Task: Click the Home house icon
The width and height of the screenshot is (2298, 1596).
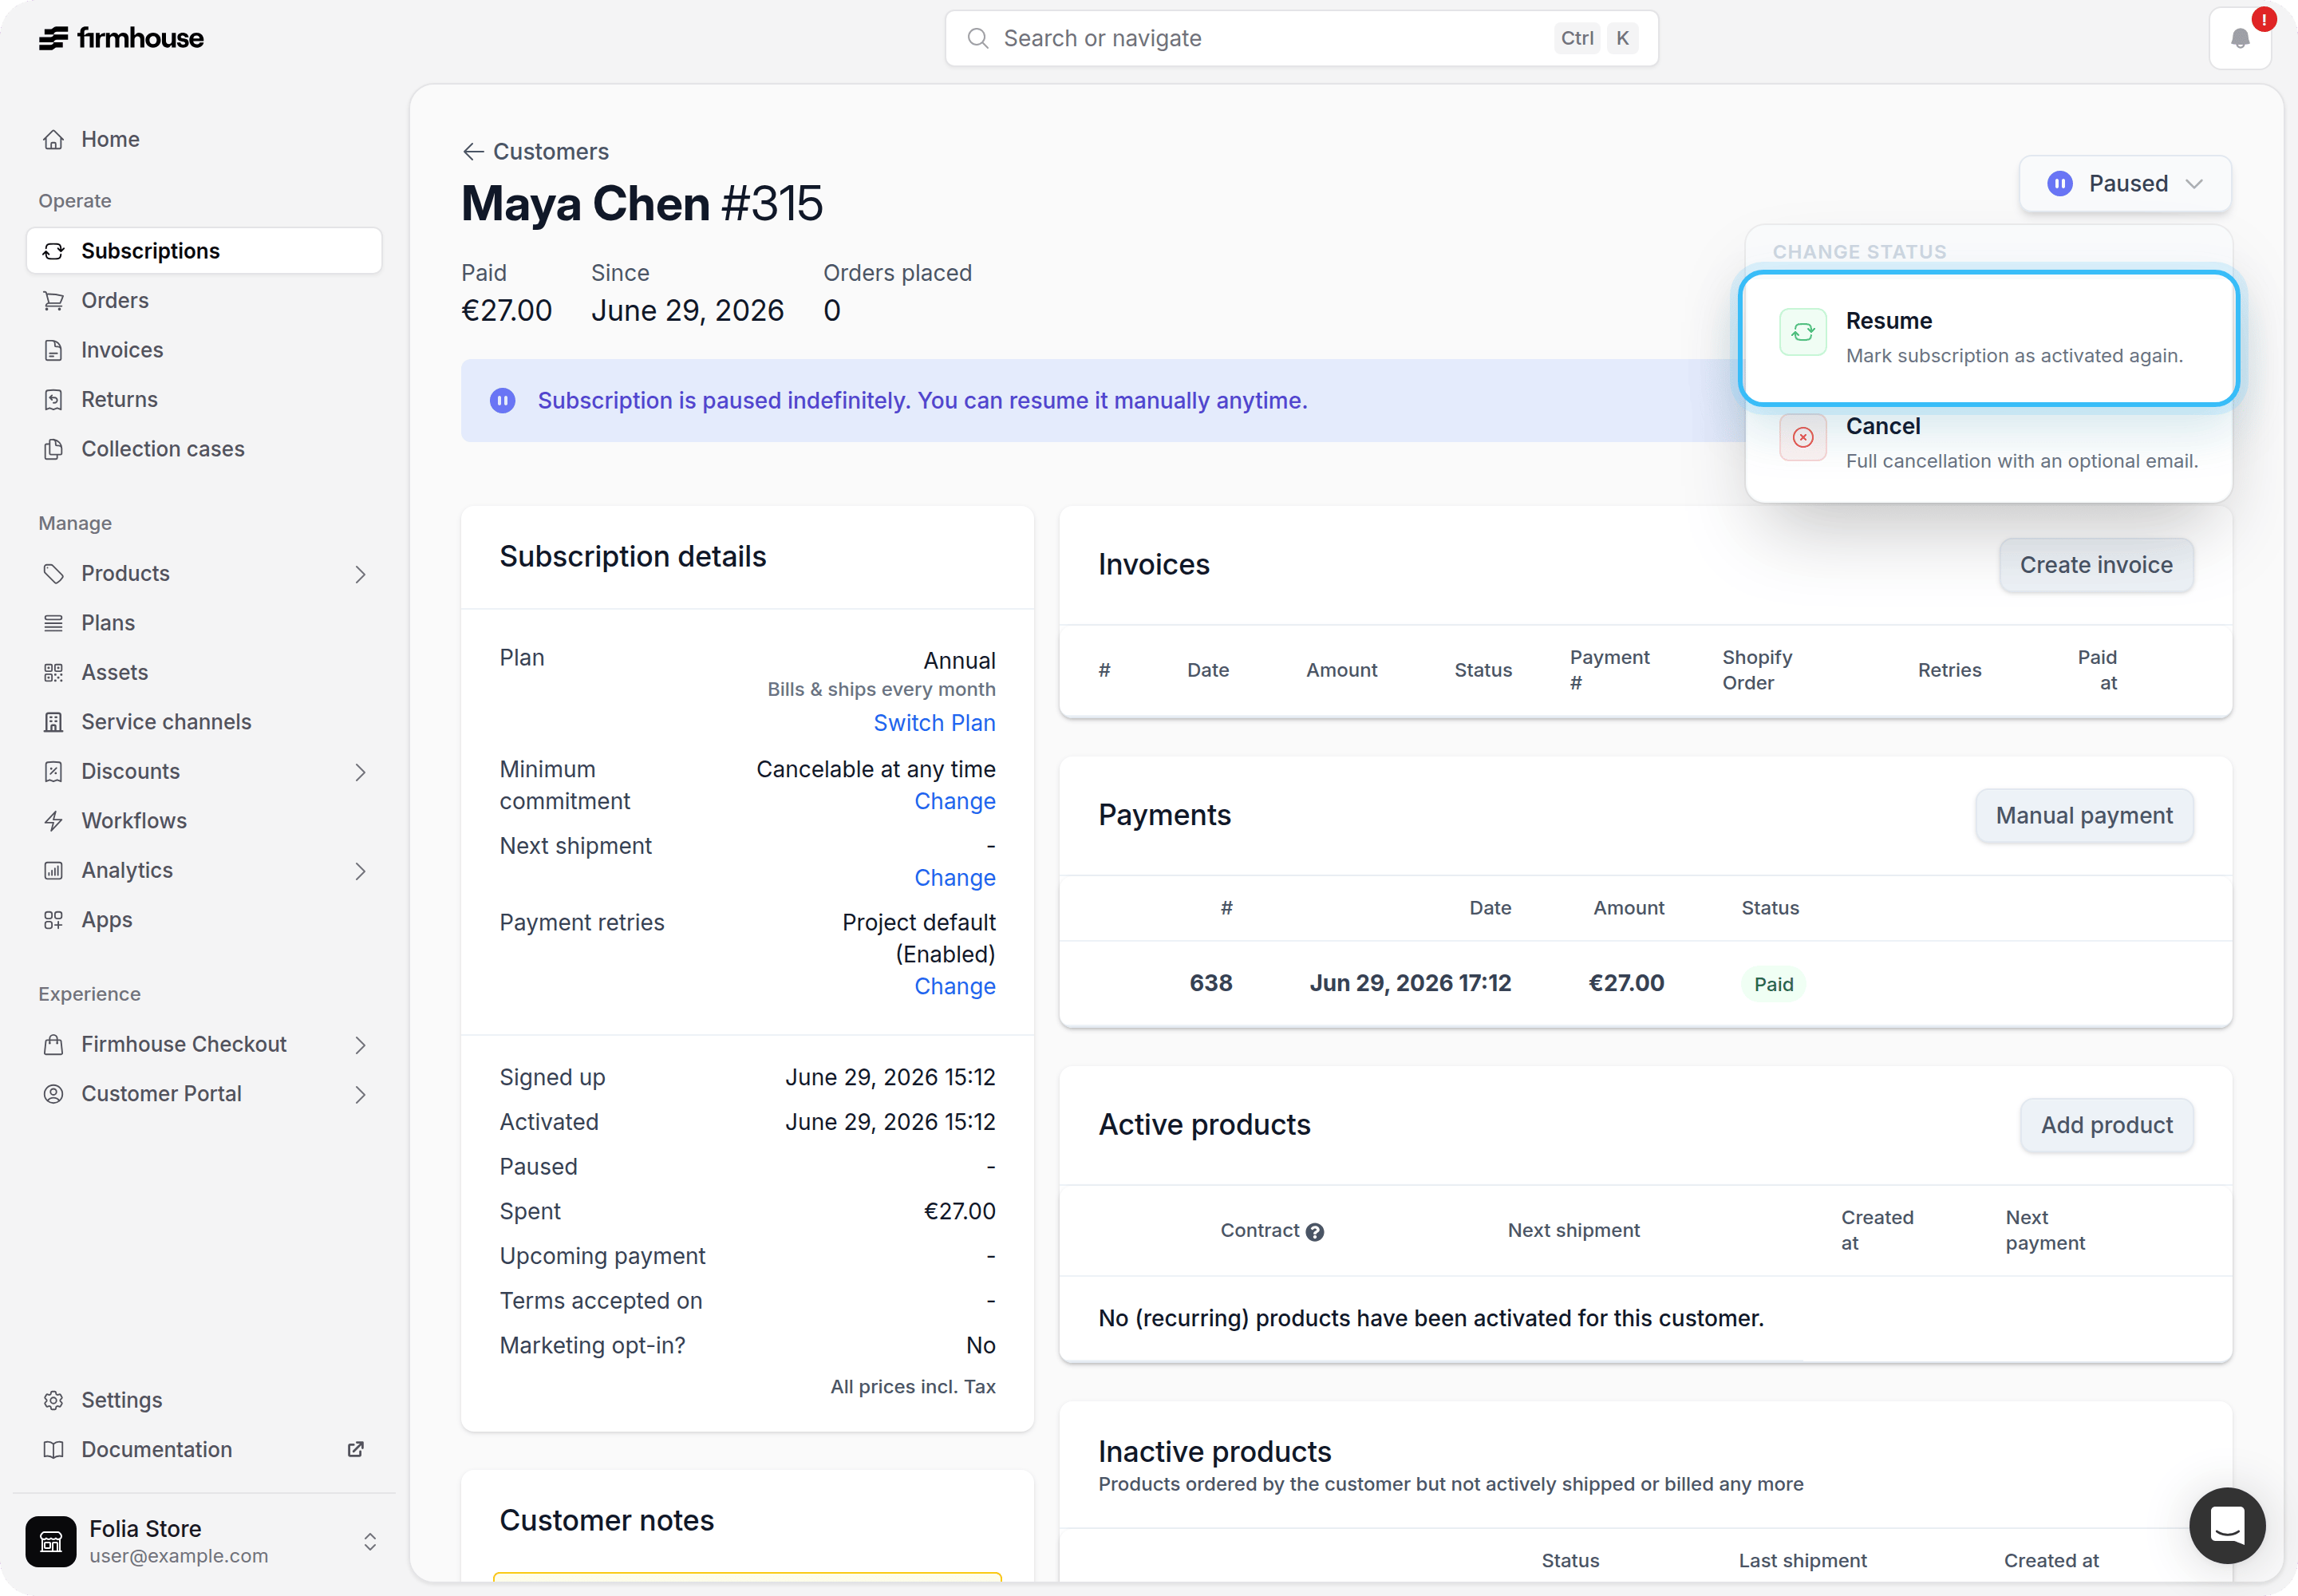Action: [54, 139]
